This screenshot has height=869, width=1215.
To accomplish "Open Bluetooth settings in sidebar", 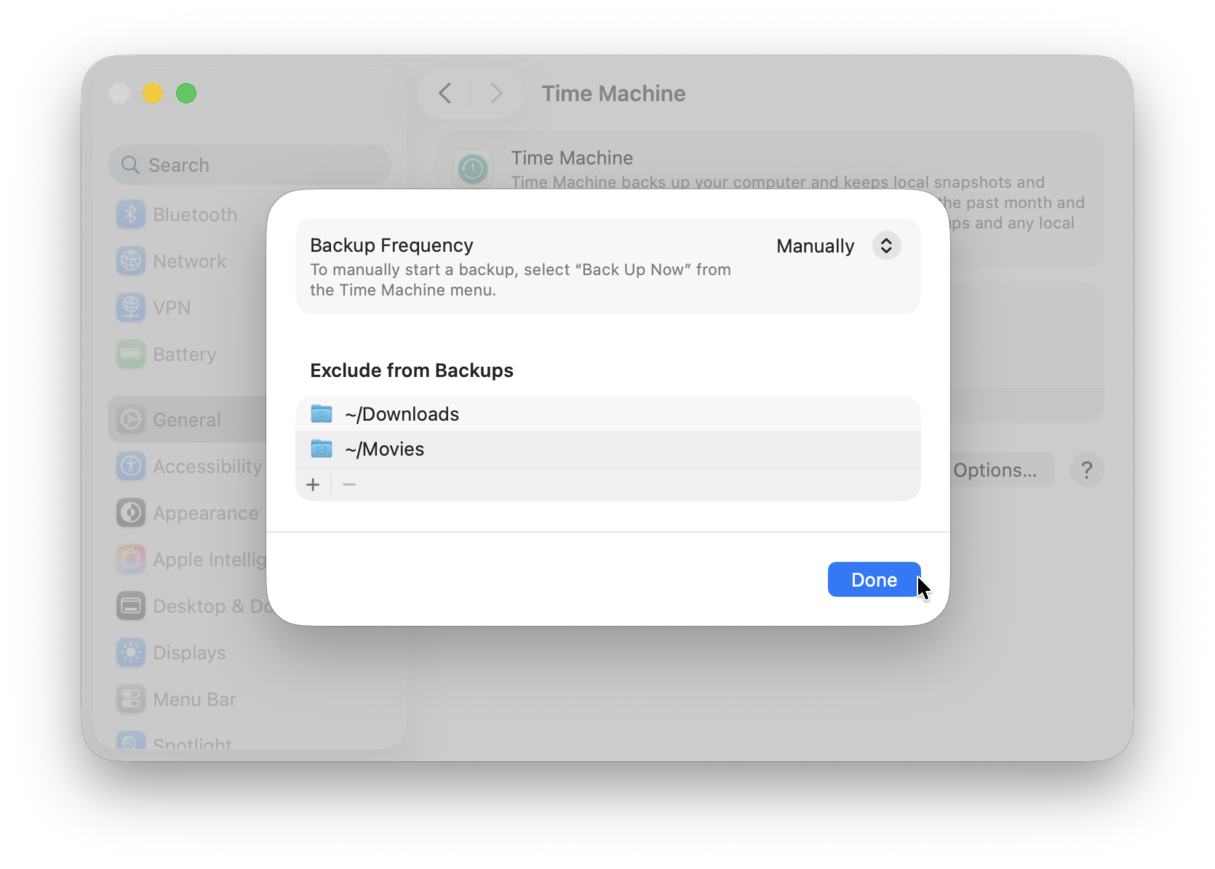I will point(195,215).
